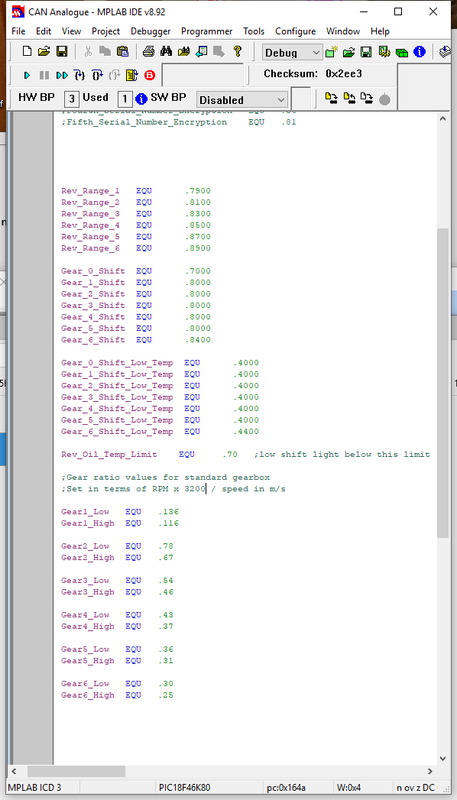Click the Save Workspace icon

[x=366, y=52]
